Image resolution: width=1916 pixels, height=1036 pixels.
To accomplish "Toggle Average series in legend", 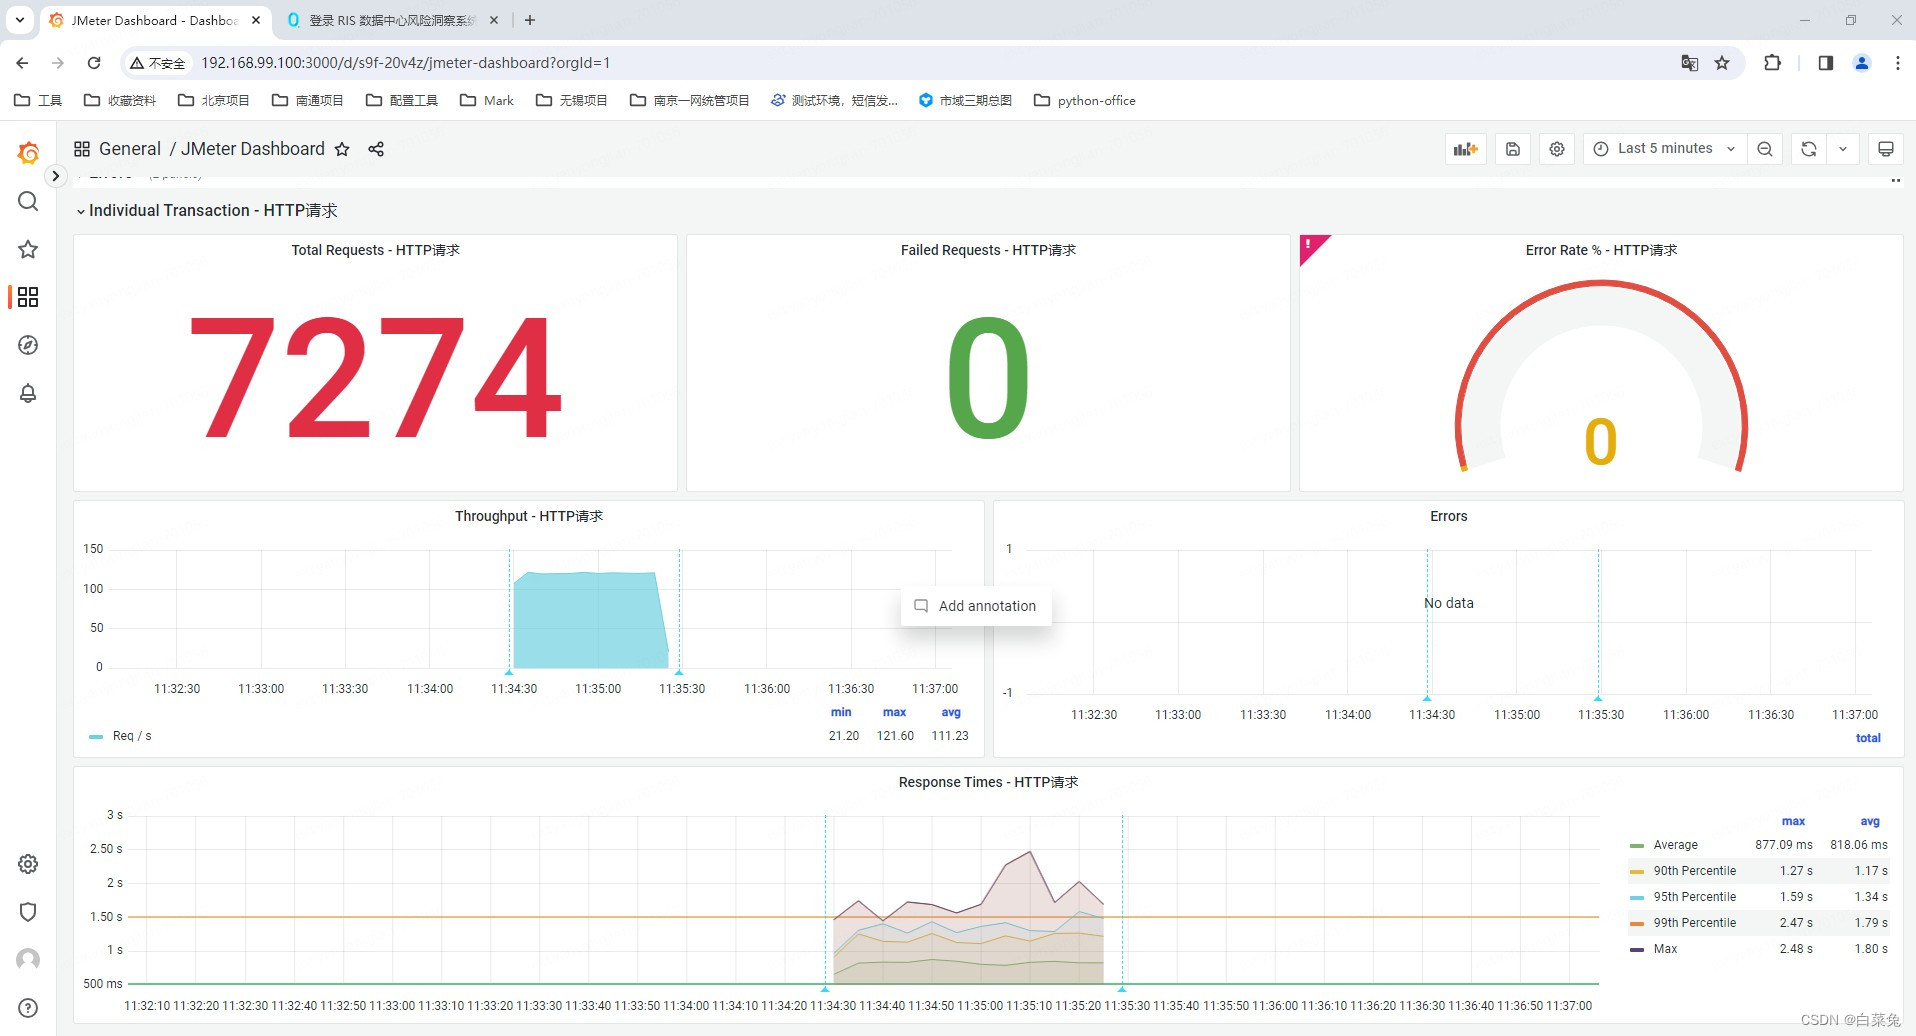I will 1675,845.
